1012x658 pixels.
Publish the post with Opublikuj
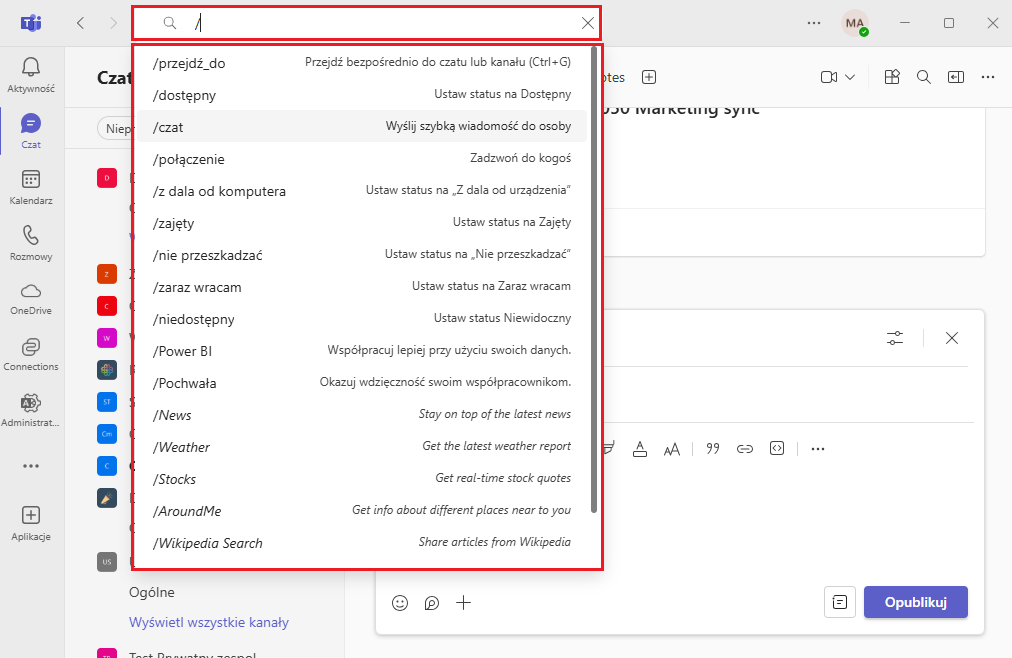click(916, 602)
